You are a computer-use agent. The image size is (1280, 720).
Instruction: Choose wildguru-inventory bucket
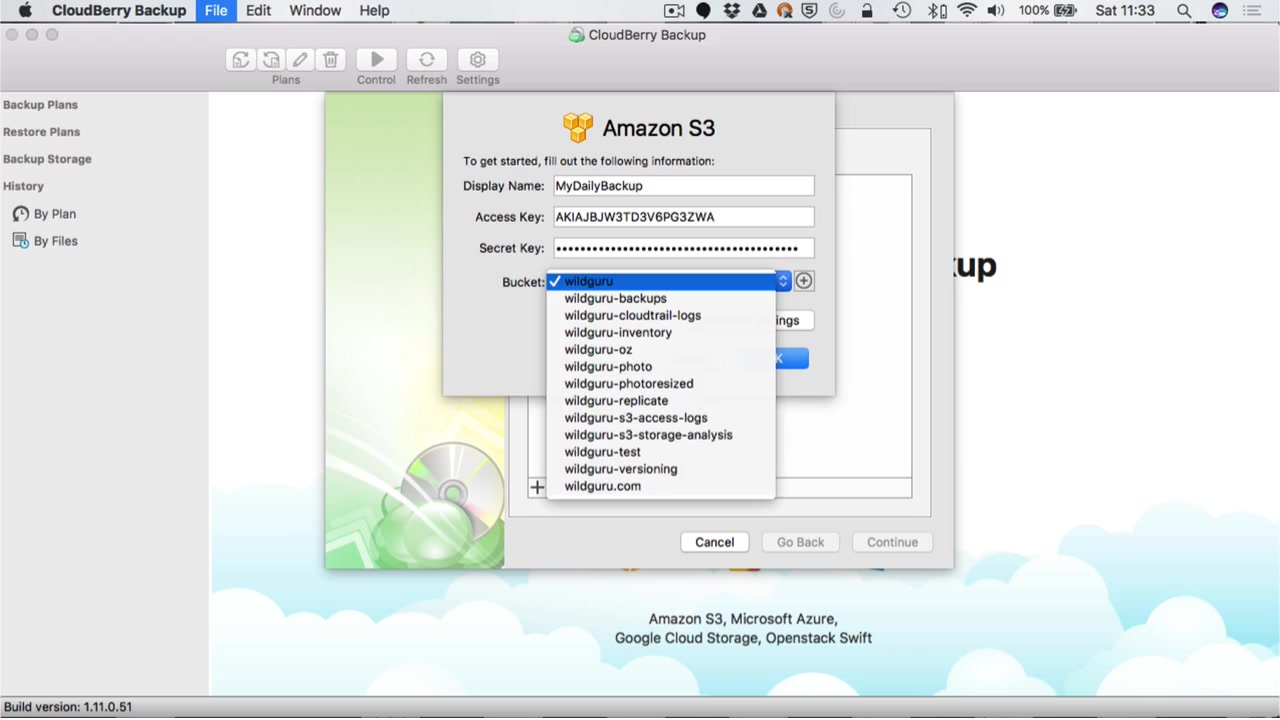tap(661, 332)
